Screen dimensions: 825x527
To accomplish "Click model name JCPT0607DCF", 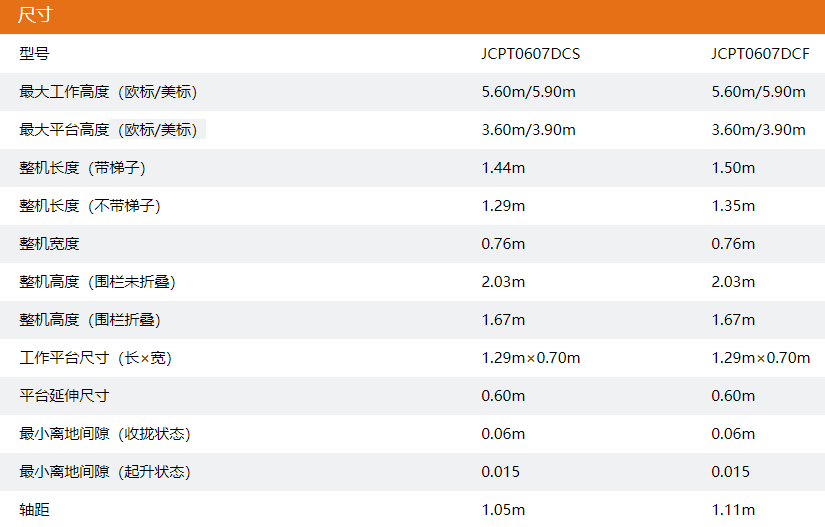I will click(760, 54).
